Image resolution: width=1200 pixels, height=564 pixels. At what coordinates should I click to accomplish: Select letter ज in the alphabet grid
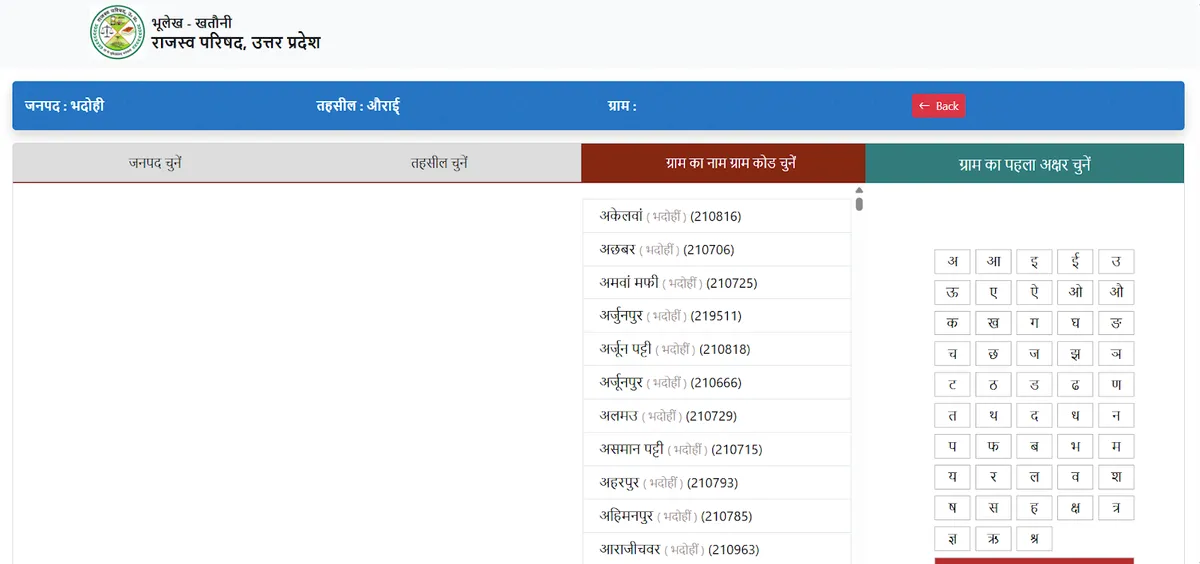pos(1034,354)
